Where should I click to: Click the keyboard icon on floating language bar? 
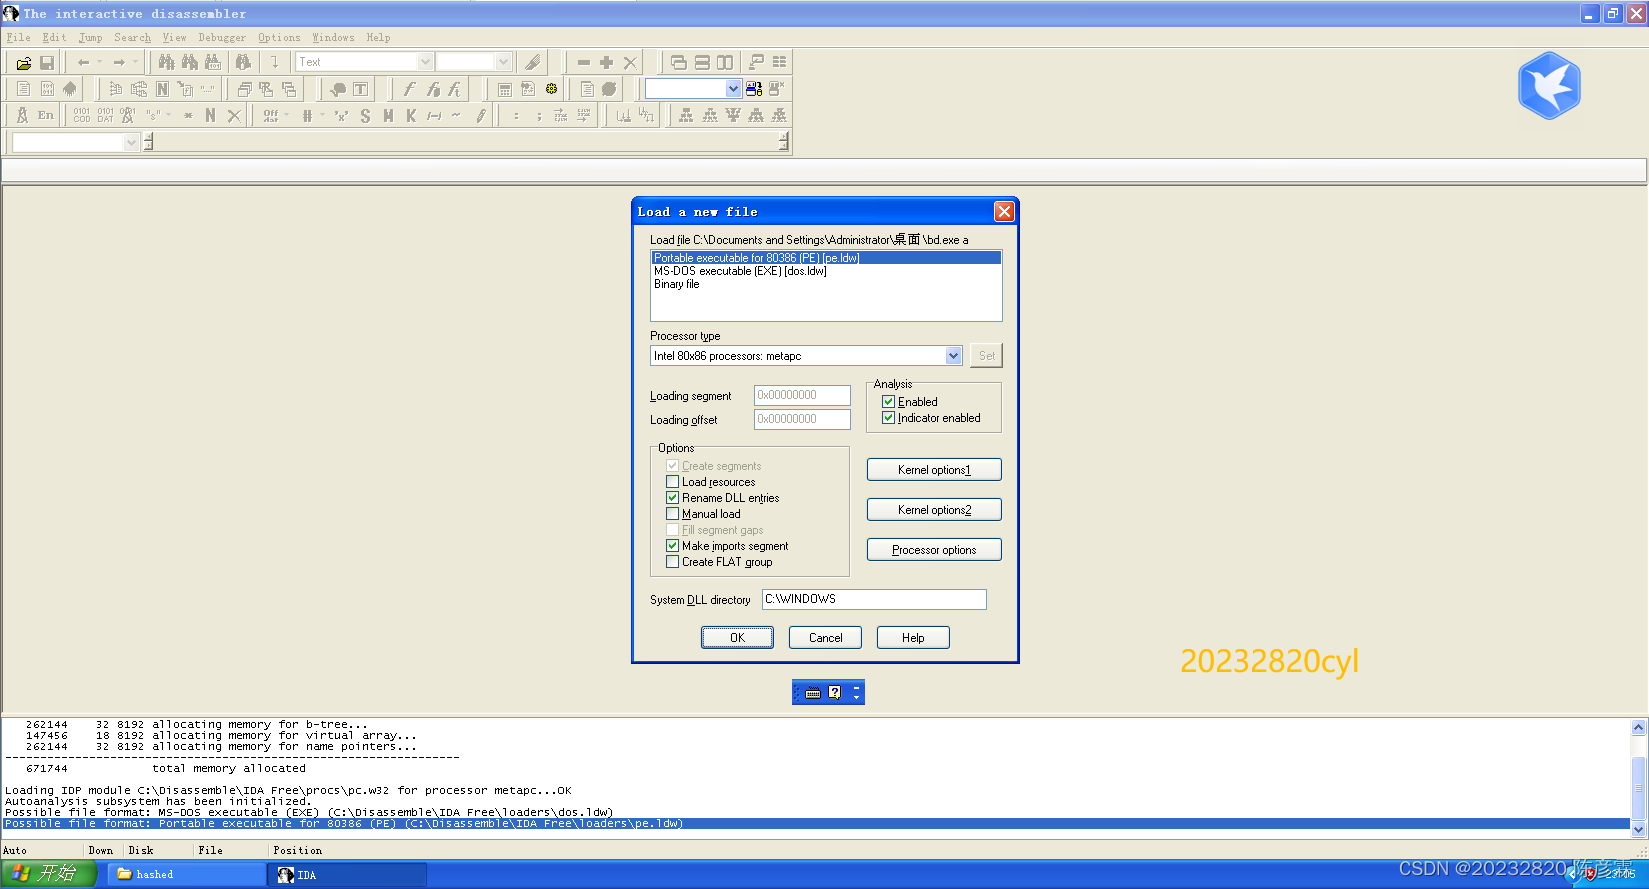point(813,692)
